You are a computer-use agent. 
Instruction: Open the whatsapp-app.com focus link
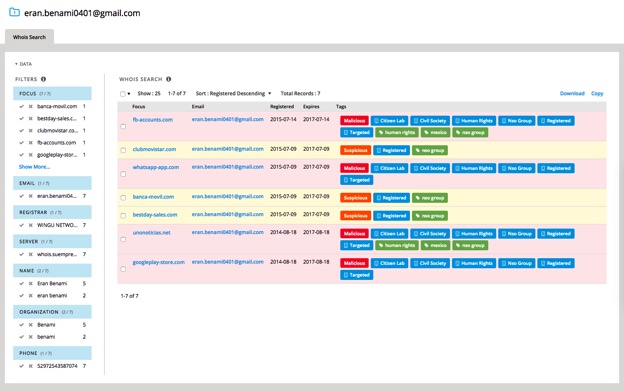(x=156, y=167)
